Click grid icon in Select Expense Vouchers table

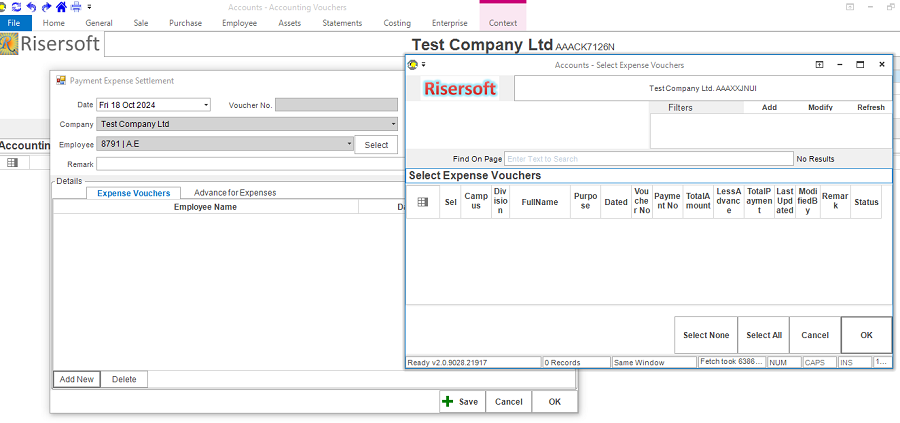tap(422, 202)
